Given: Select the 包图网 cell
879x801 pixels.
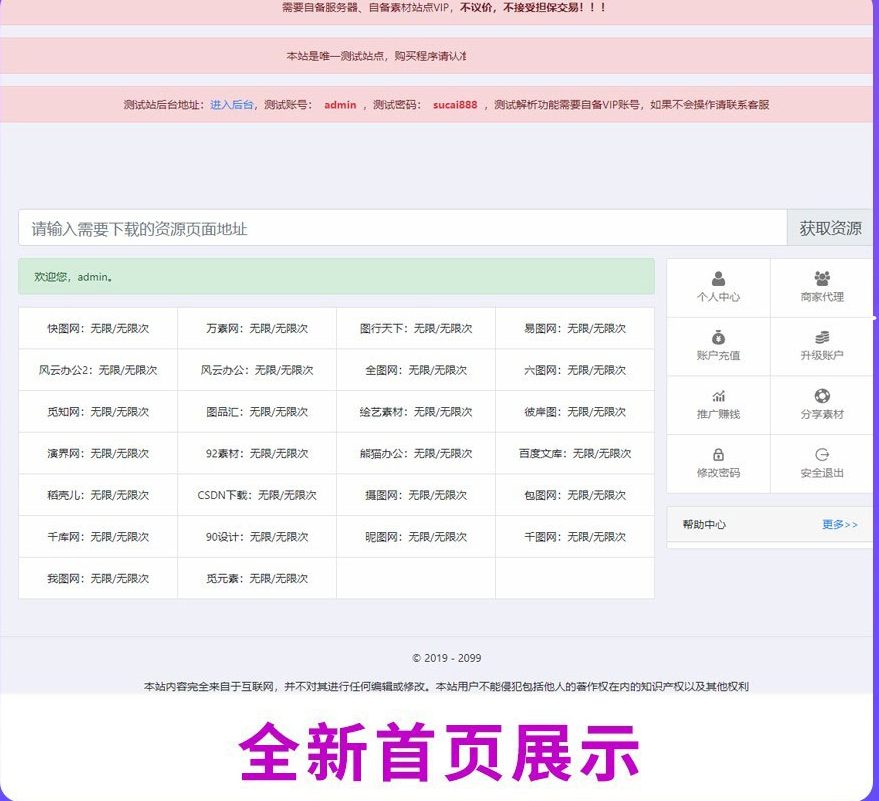Looking at the screenshot, I should pyautogui.click(x=575, y=495).
